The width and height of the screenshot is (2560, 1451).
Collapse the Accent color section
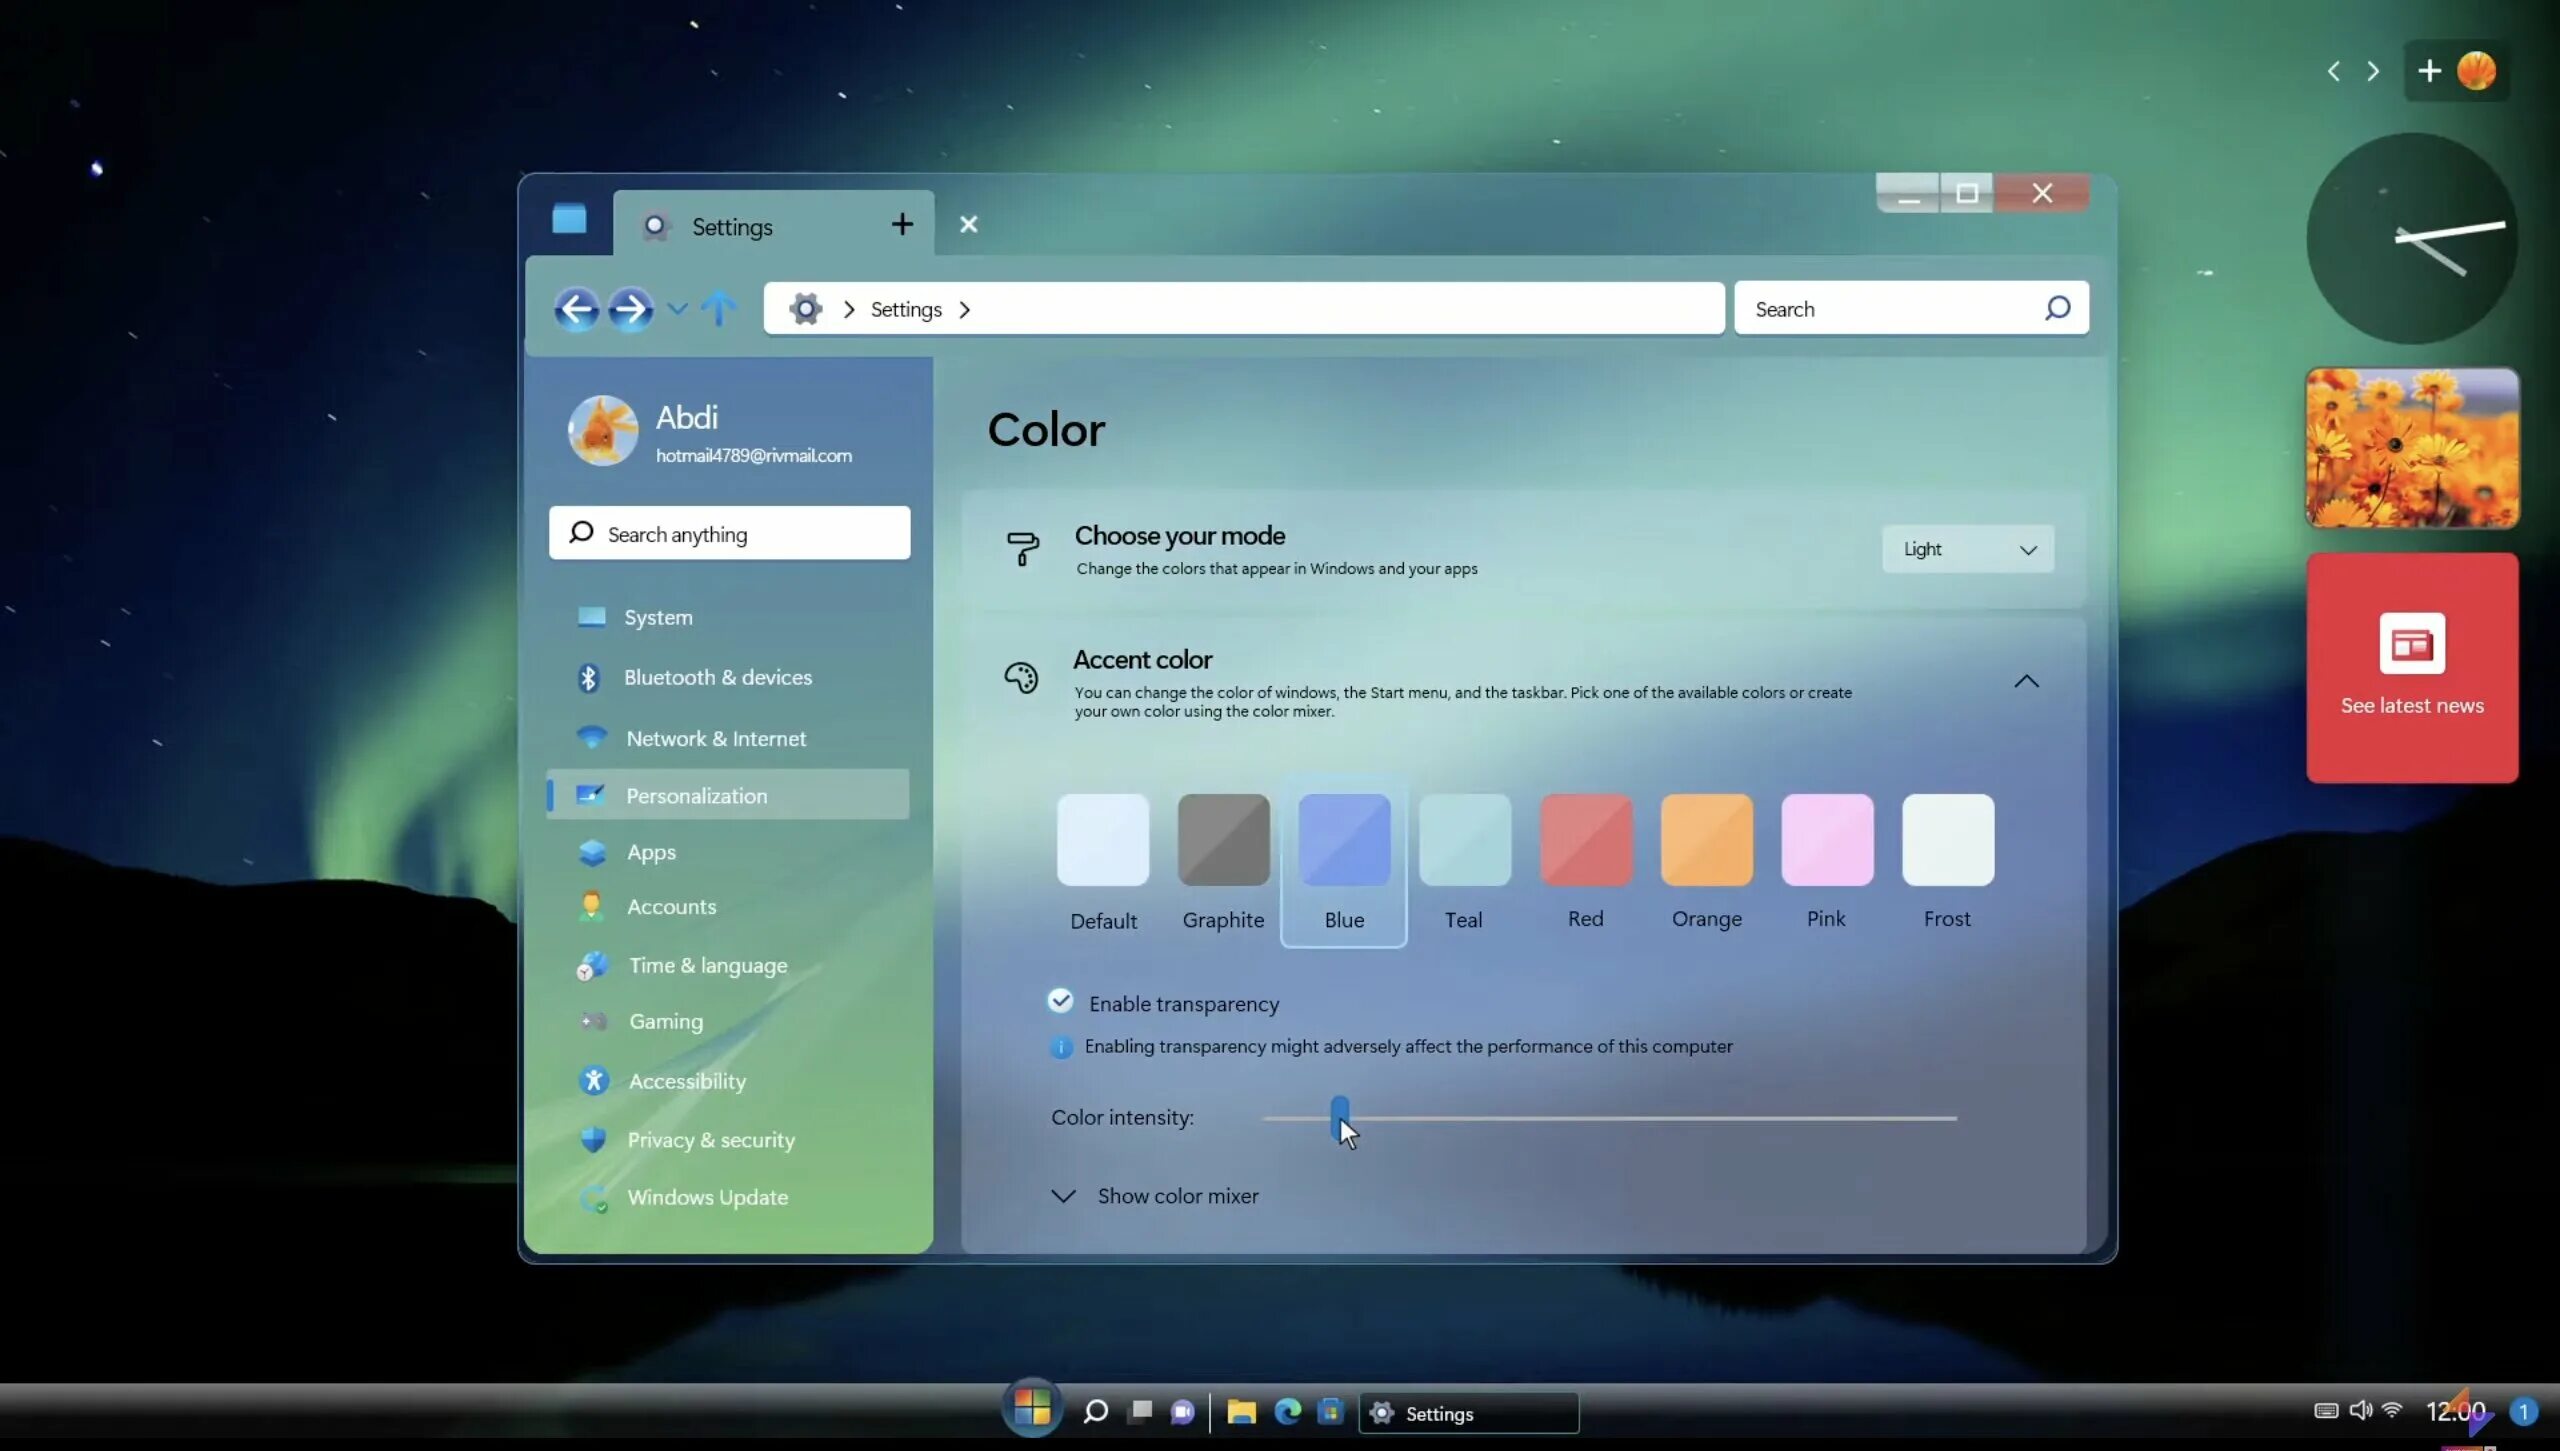point(2026,682)
